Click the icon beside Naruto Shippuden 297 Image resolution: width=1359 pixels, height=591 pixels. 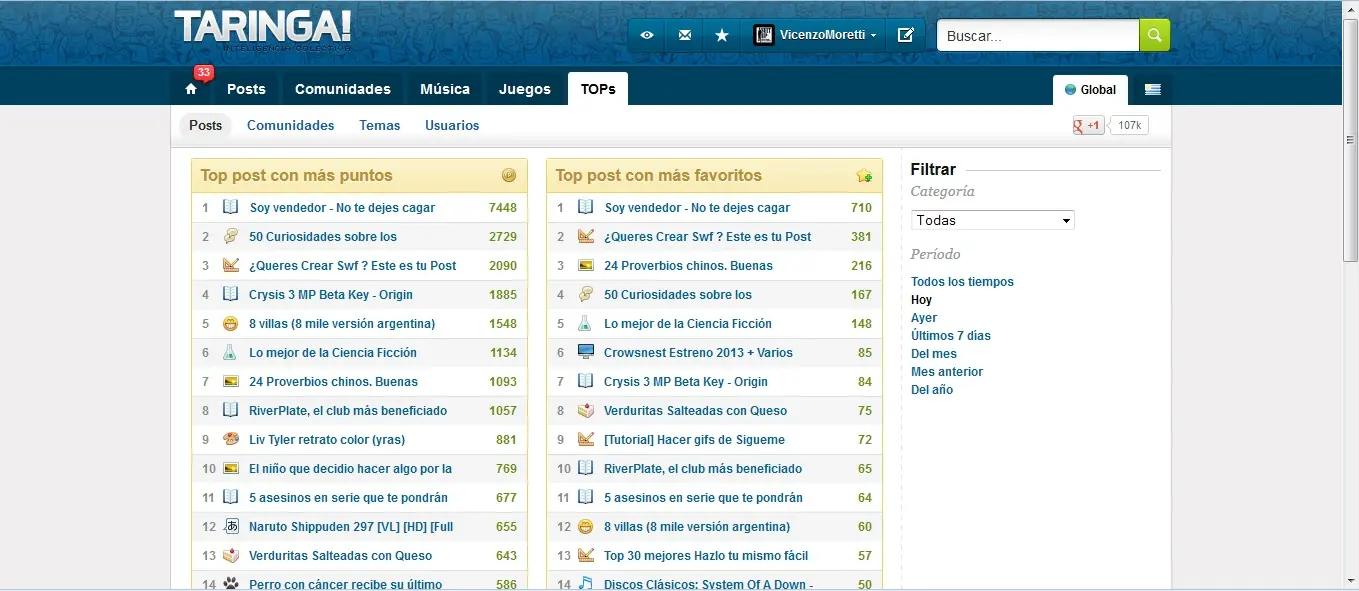point(231,526)
